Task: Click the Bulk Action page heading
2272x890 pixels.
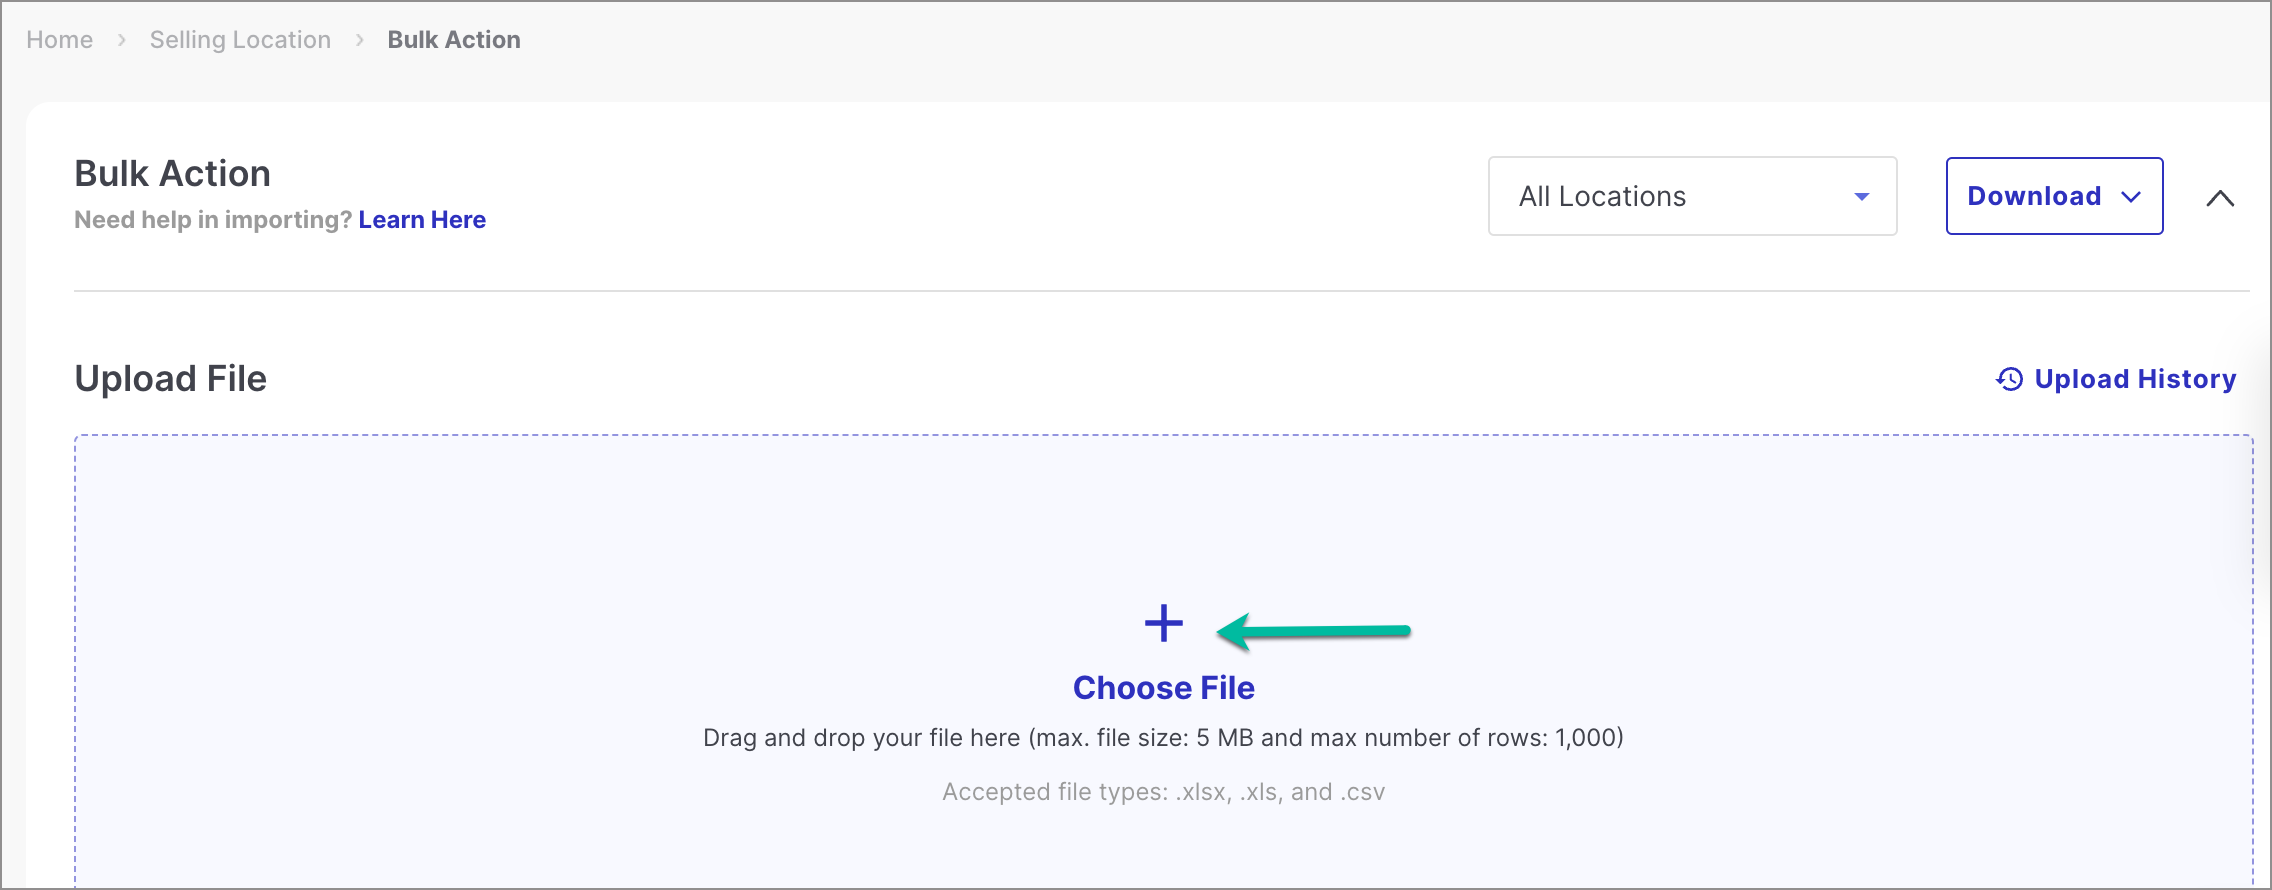Action: click(x=172, y=174)
